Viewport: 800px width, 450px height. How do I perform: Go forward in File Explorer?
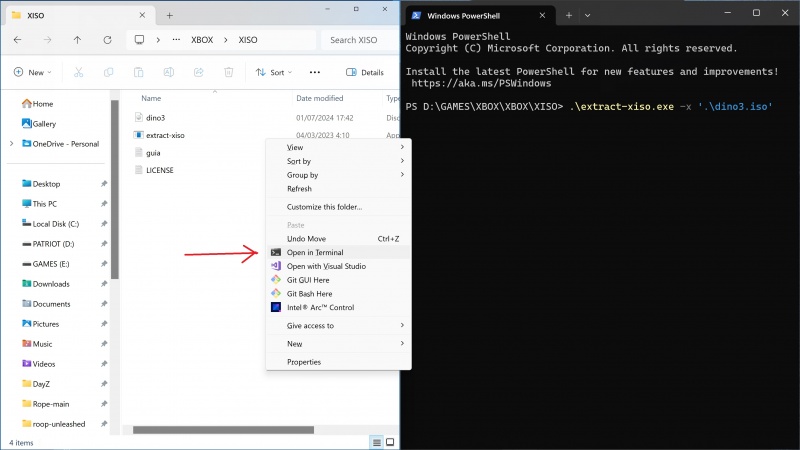point(47,40)
